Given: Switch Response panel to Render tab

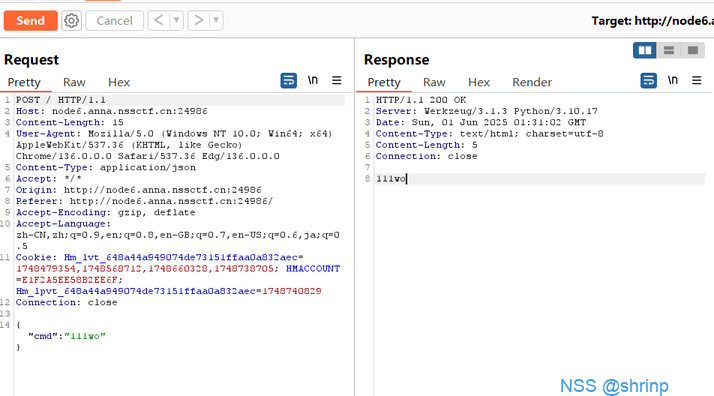Looking at the screenshot, I should click(x=532, y=82).
